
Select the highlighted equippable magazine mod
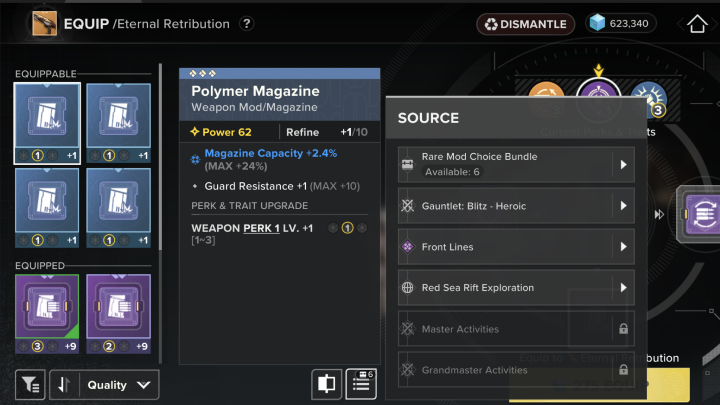click(x=47, y=123)
